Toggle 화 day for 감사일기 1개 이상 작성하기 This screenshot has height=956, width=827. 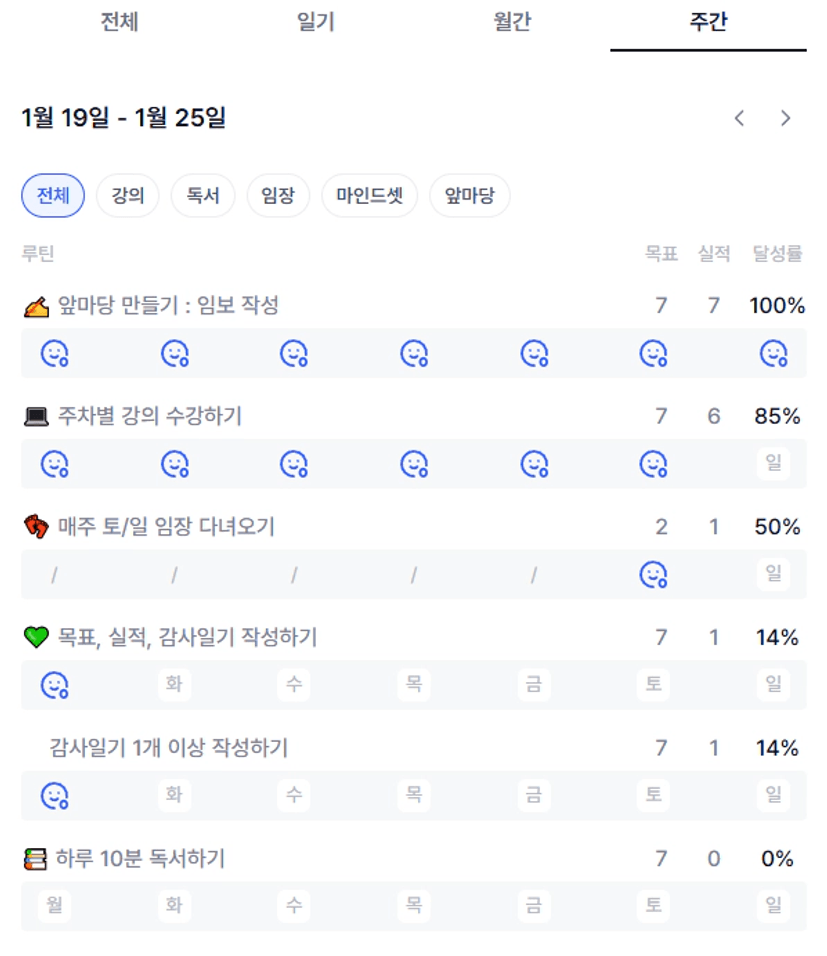[x=174, y=795]
